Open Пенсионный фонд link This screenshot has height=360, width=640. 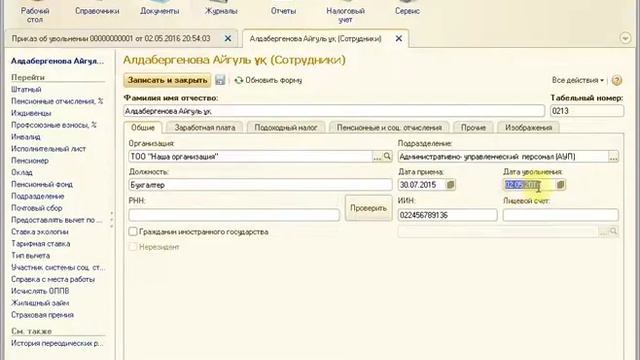click(42, 184)
